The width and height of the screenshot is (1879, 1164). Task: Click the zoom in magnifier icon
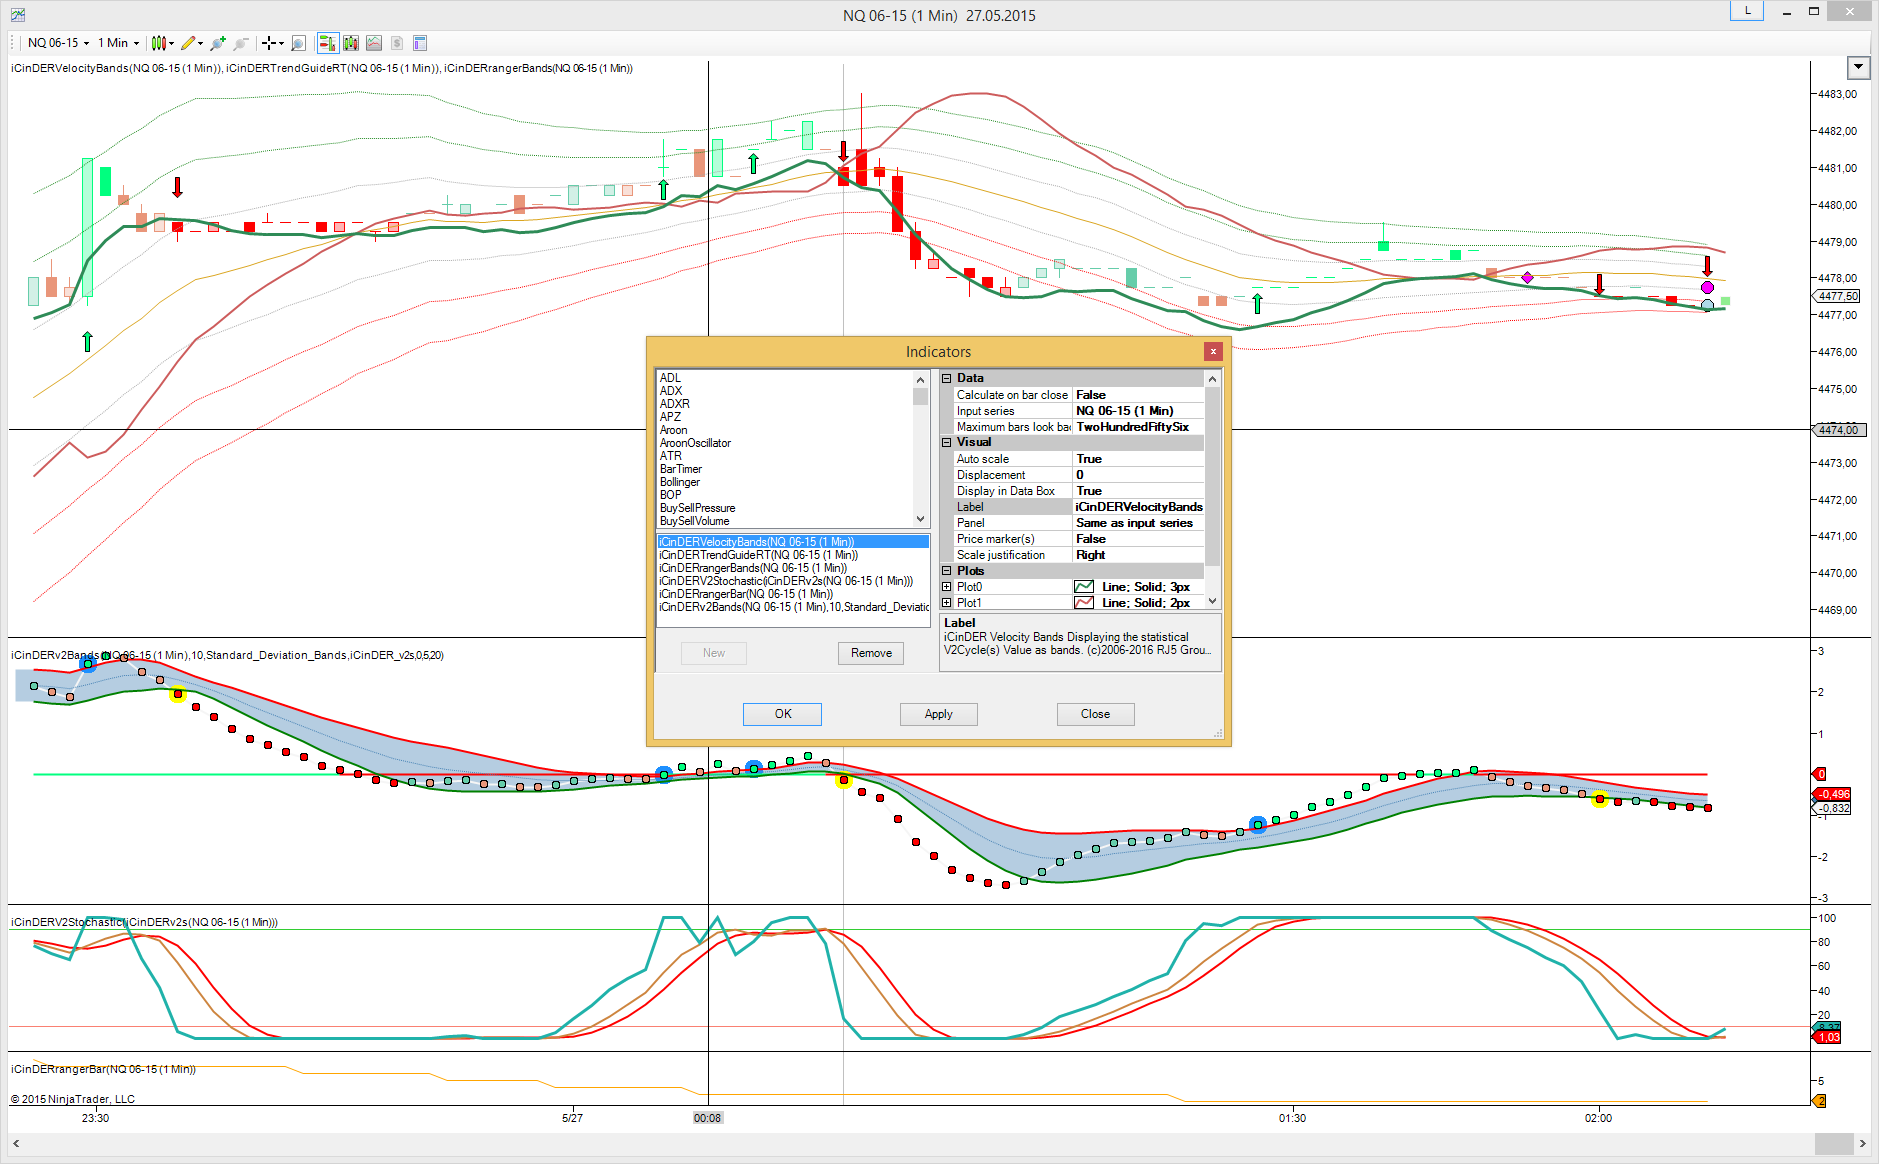[x=217, y=43]
